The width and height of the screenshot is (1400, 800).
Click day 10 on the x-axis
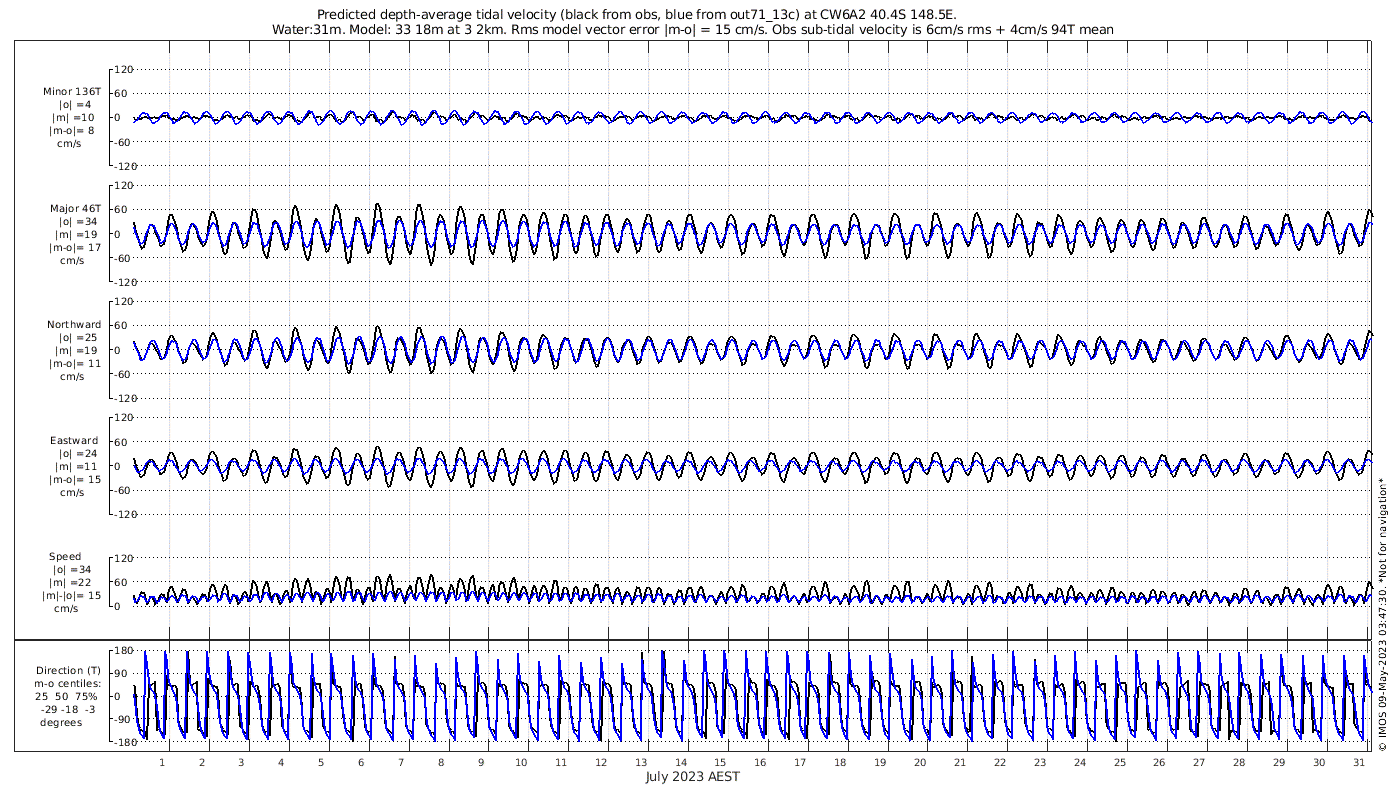[521, 762]
